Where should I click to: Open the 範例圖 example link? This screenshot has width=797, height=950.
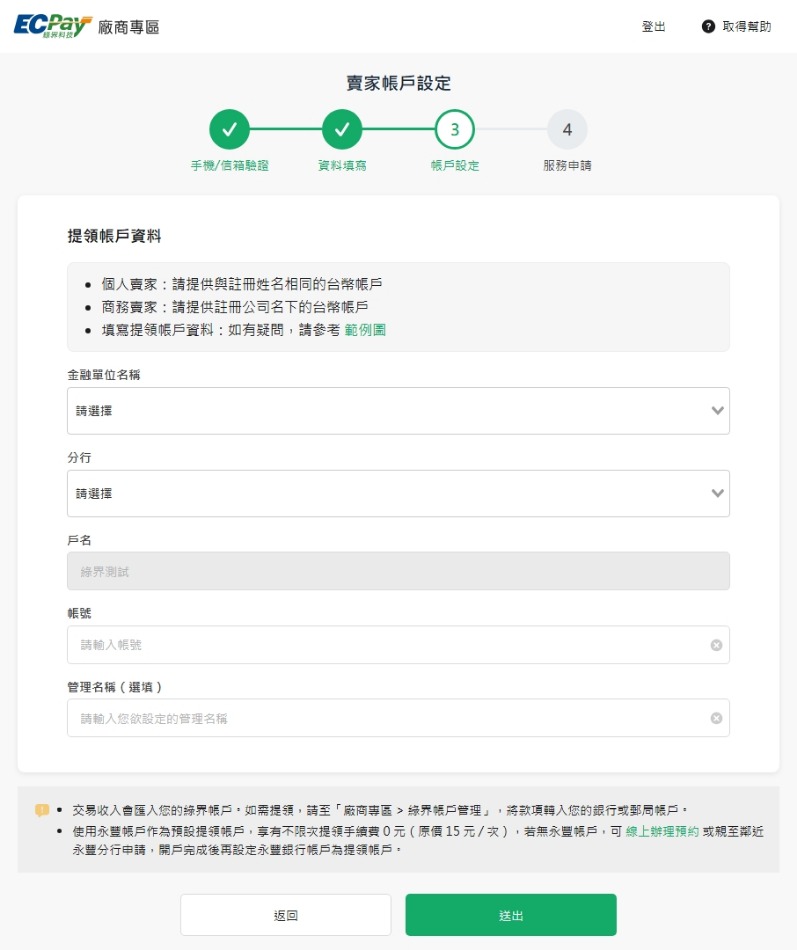pyautogui.click(x=365, y=329)
